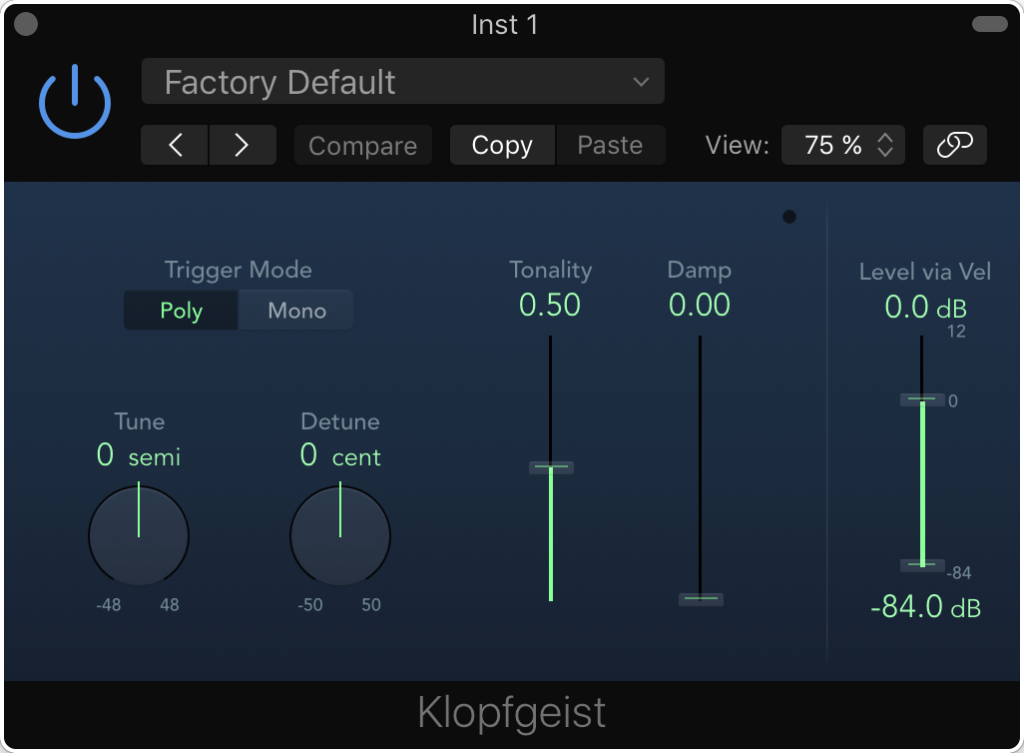The height and width of the screenshot is (753, 1024).
Task: Click the Damp slider handle
Action: (701, 599)
